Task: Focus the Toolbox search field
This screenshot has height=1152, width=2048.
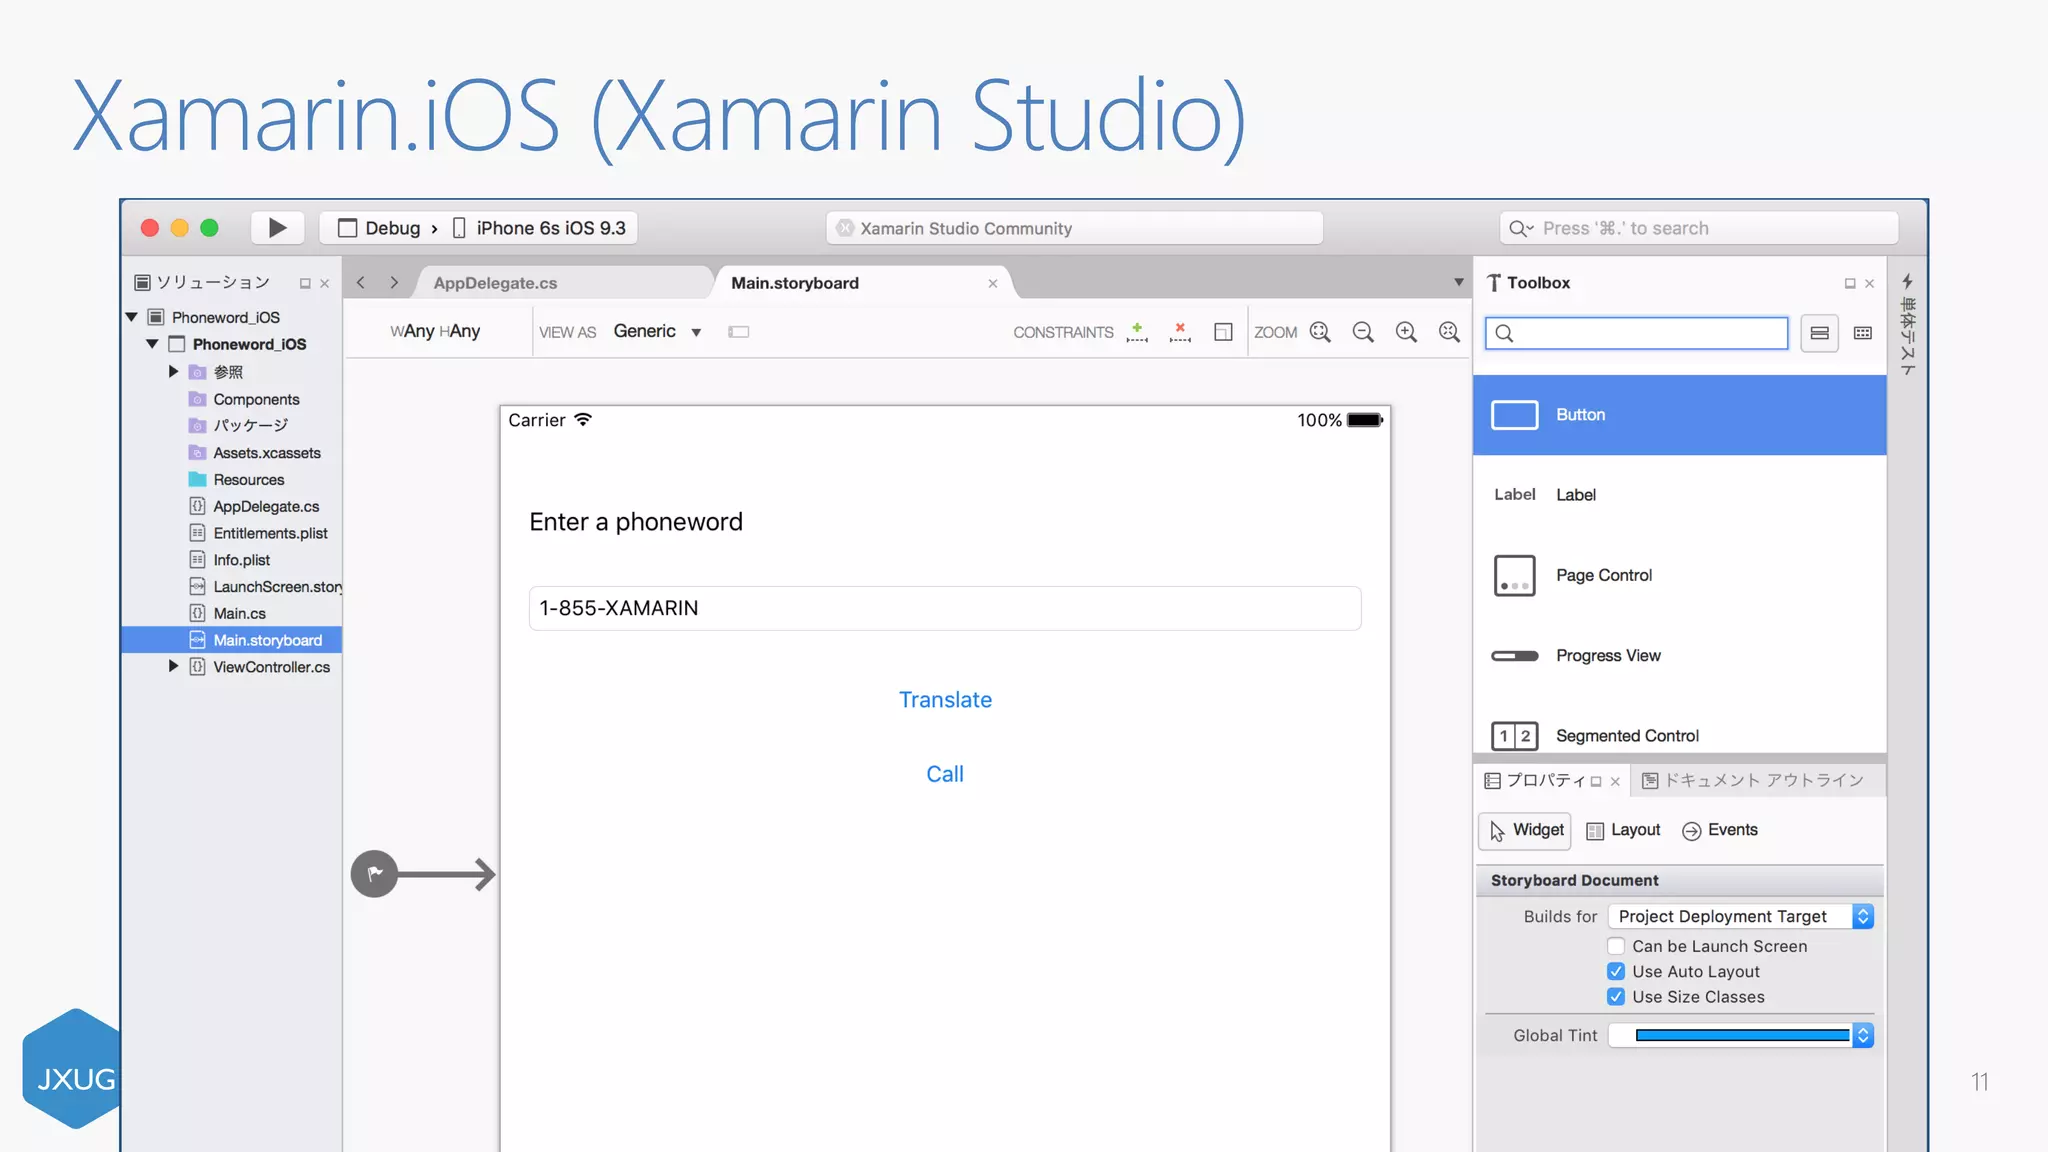Action: (1637, 333)
